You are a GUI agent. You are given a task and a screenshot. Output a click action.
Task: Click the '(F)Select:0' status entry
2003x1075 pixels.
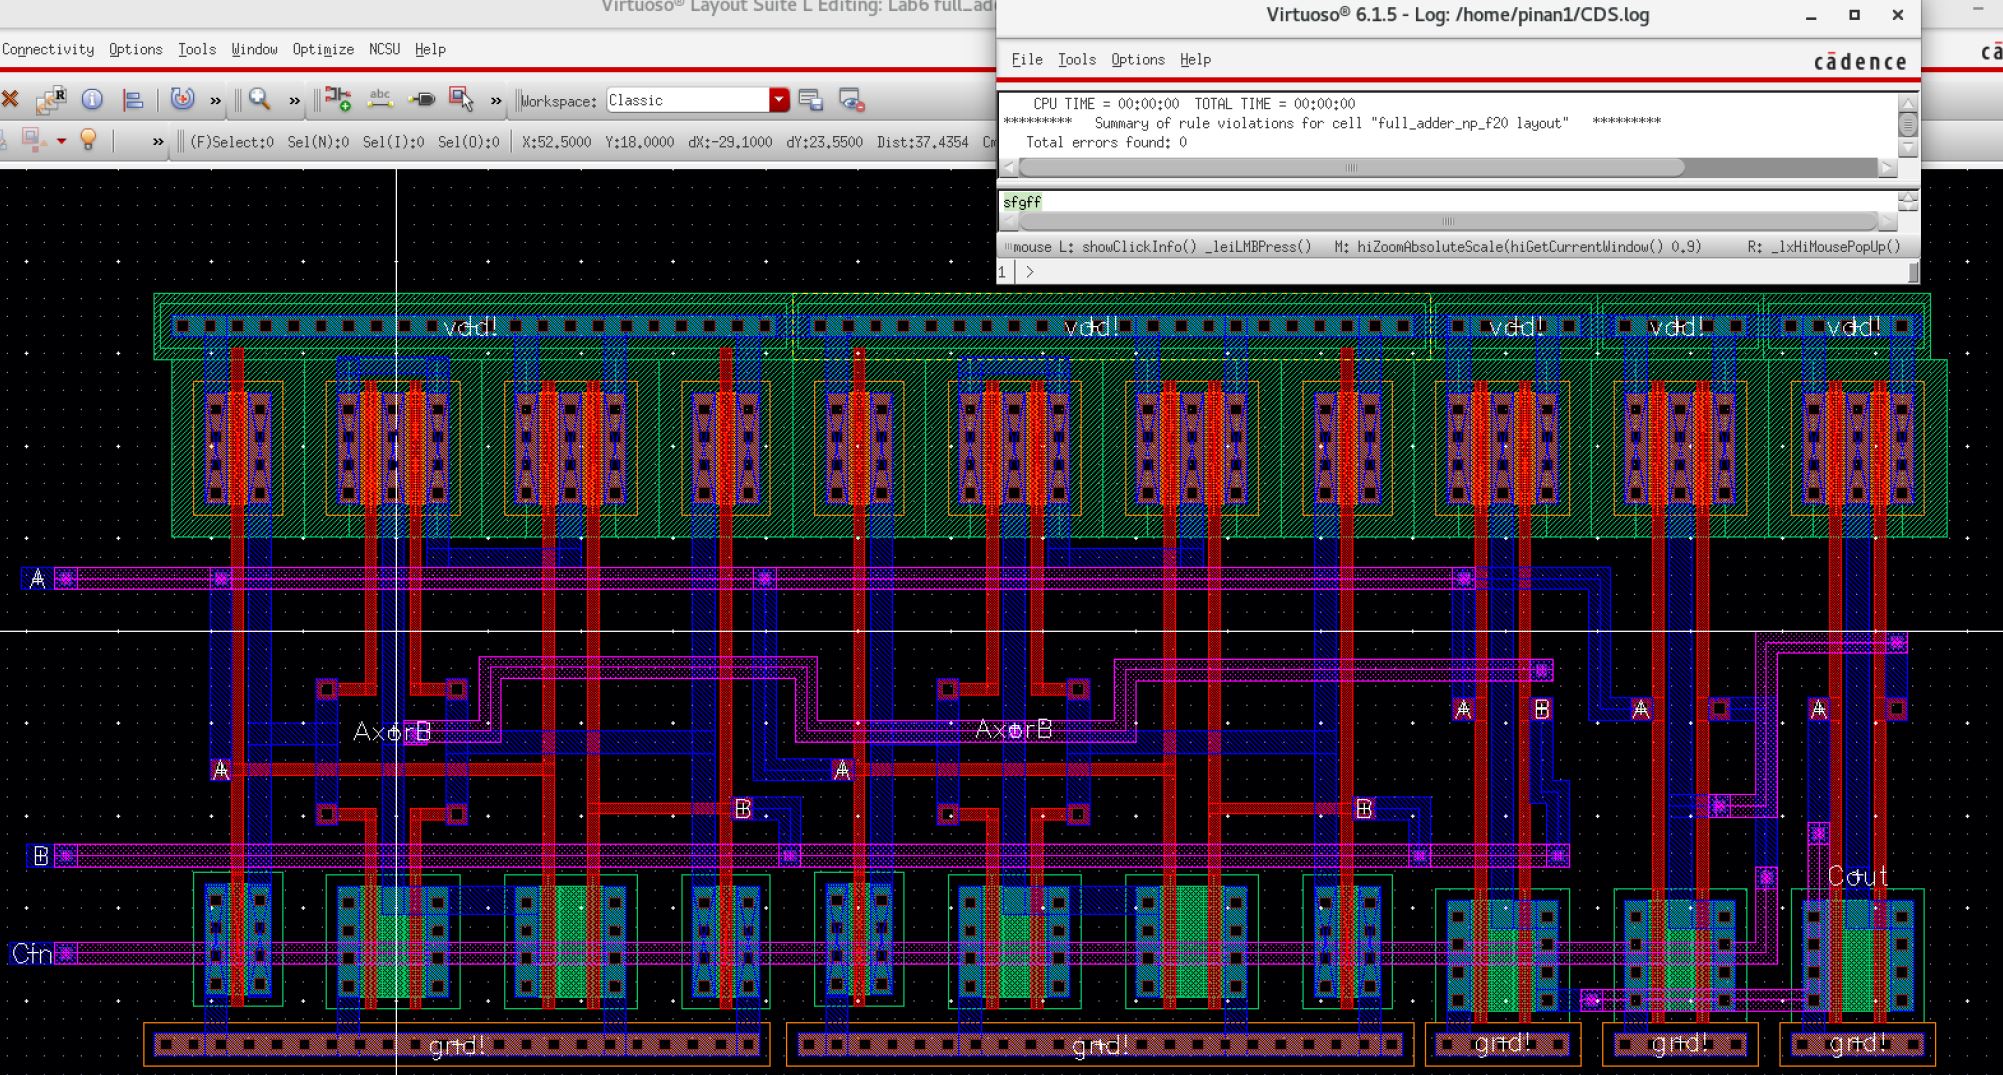[x=231, y=142]
